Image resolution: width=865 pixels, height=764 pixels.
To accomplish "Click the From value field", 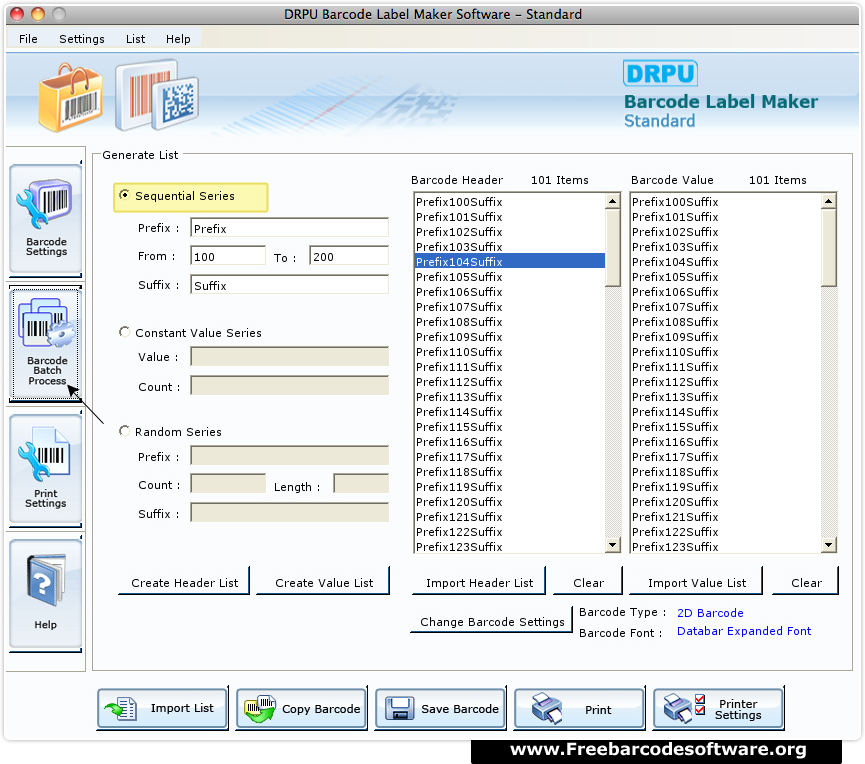I will 228,257.
